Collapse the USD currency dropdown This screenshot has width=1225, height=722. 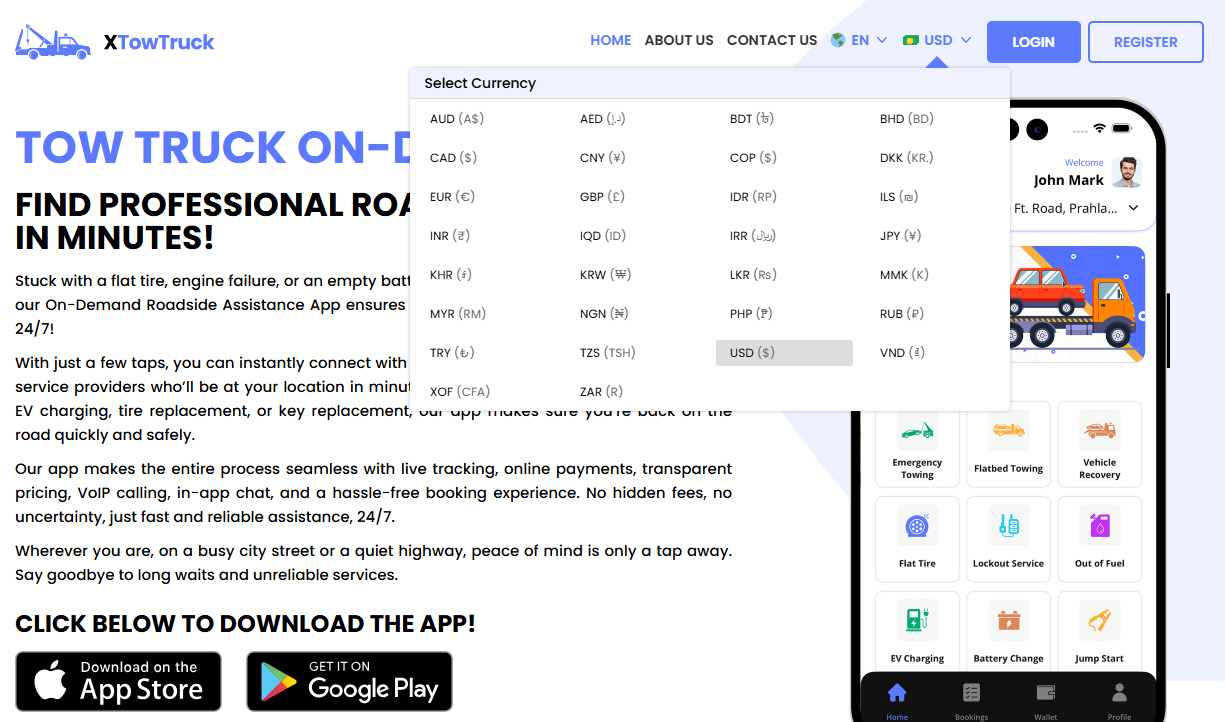[937, 40]
